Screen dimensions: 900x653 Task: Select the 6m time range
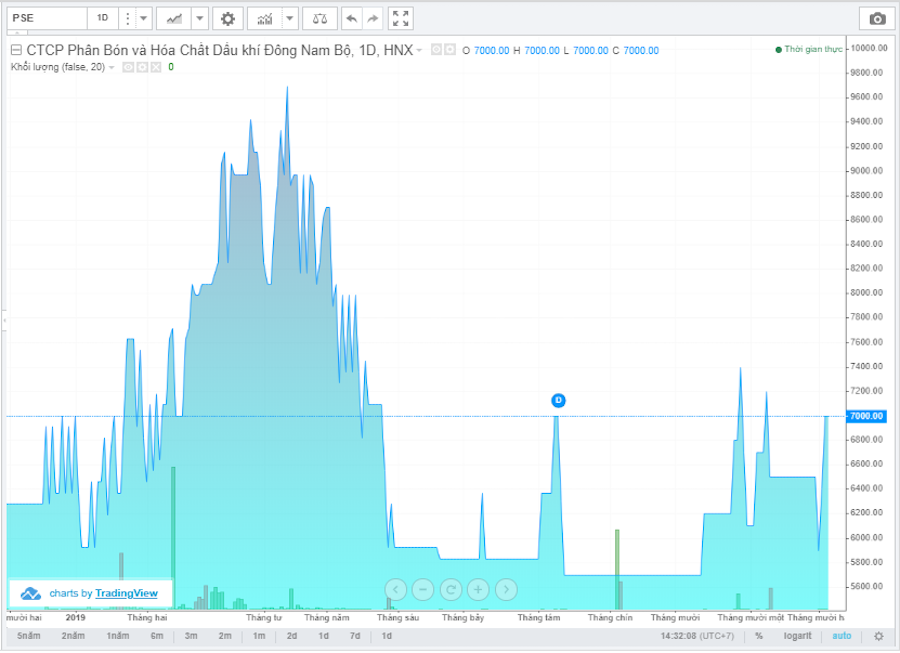click(157, 636)
